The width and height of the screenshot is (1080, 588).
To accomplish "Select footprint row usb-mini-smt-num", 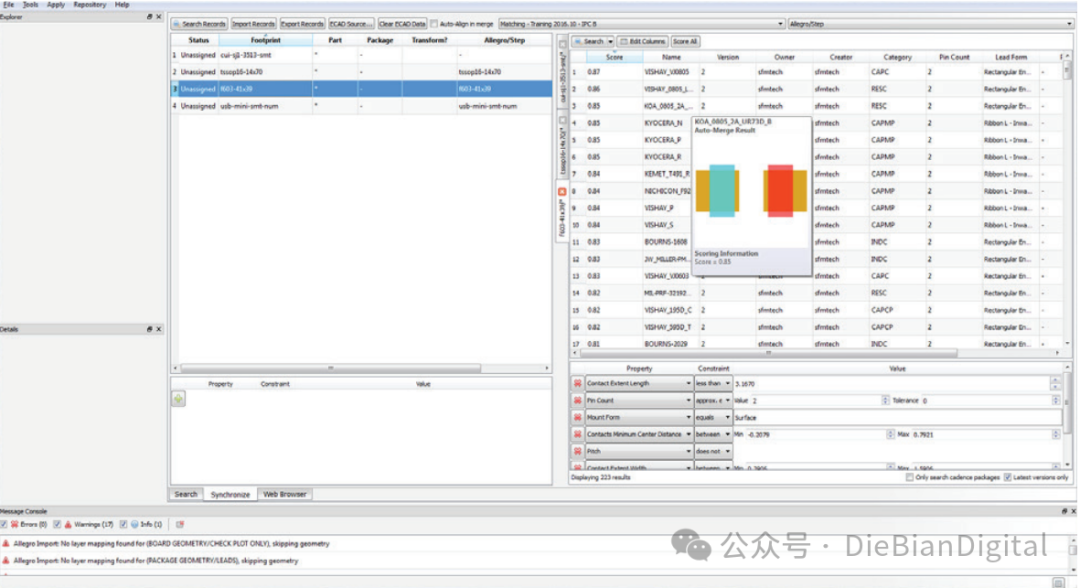I will click(x=361, y=106).
